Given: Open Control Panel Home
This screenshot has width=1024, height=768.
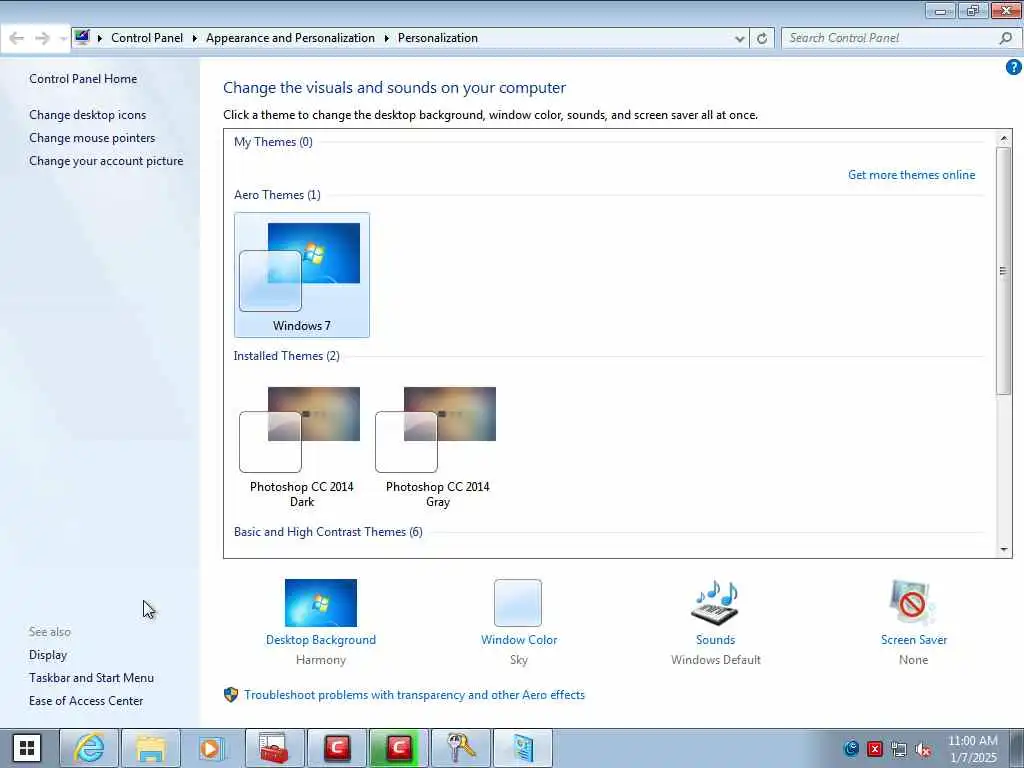Looking at the screenshot, I should click(83, 78).
